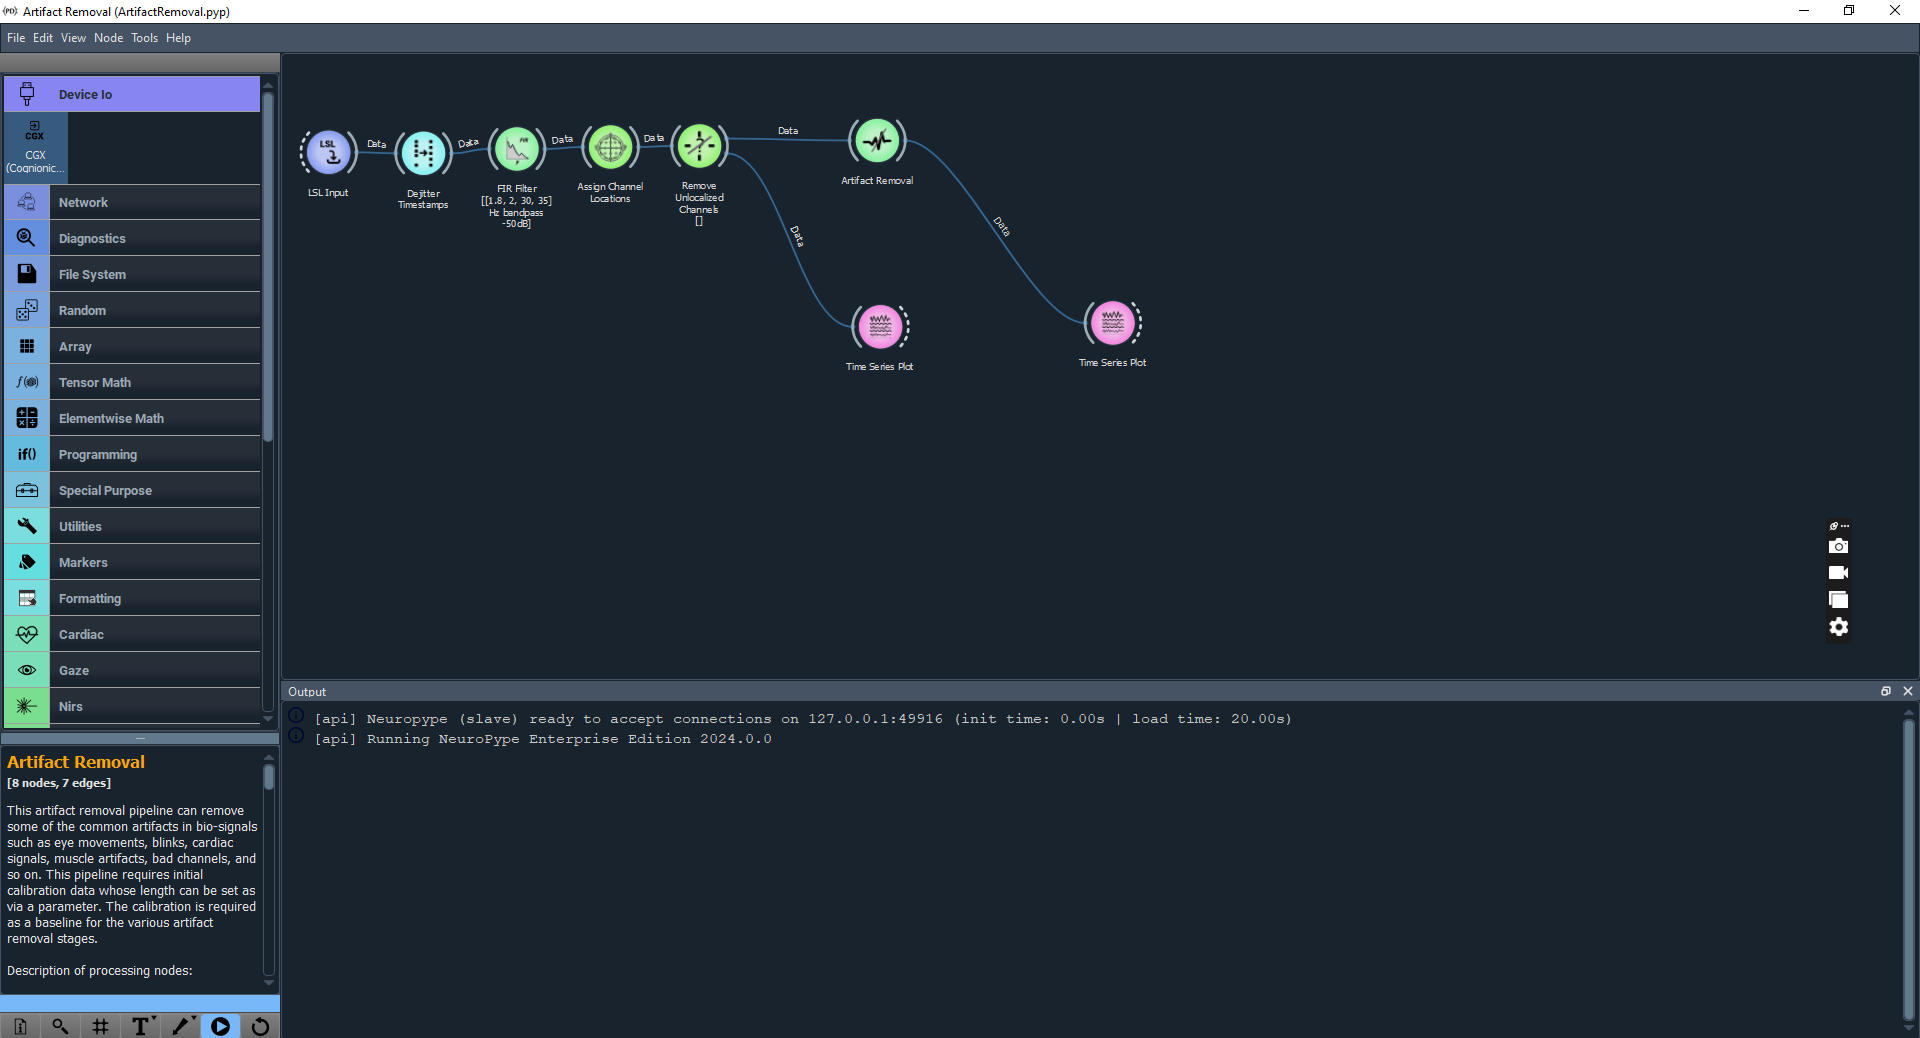
Task: Click the reload pipeline button
Action: pos(260,1026)
